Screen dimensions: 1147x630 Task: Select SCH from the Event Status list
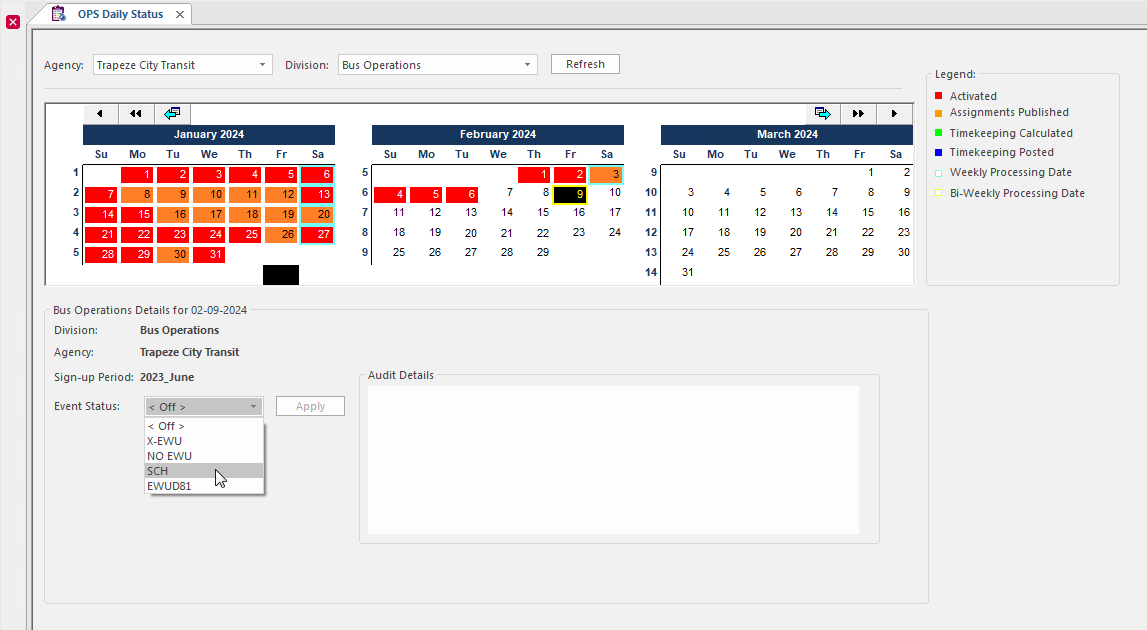pos(158,471)
